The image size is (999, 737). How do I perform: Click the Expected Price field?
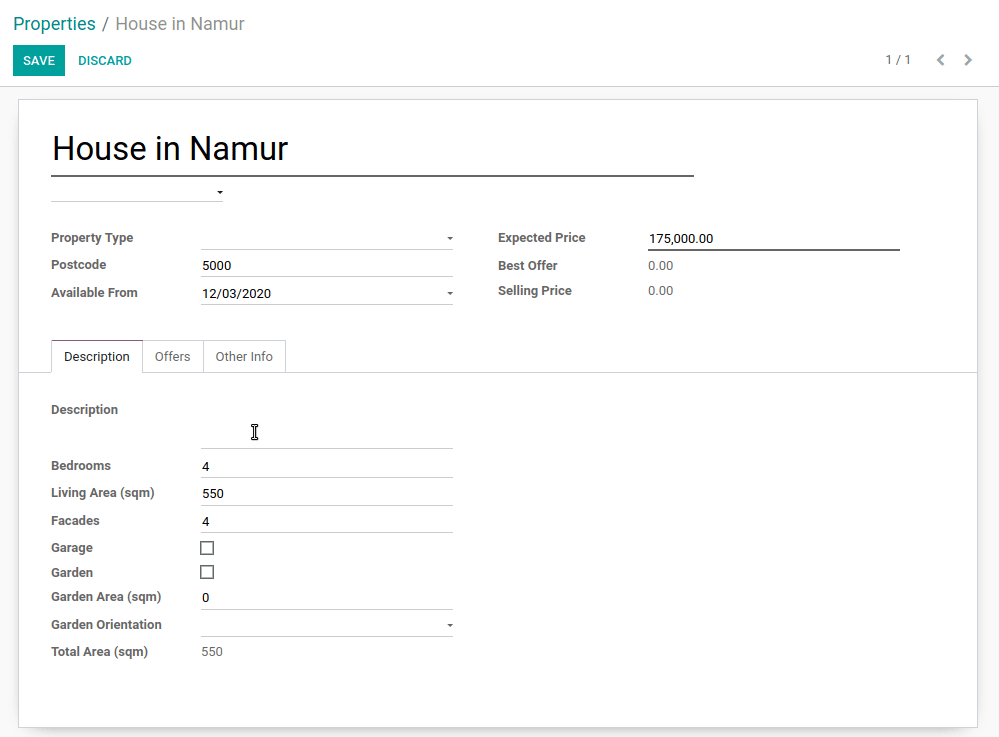click(773, 239)
